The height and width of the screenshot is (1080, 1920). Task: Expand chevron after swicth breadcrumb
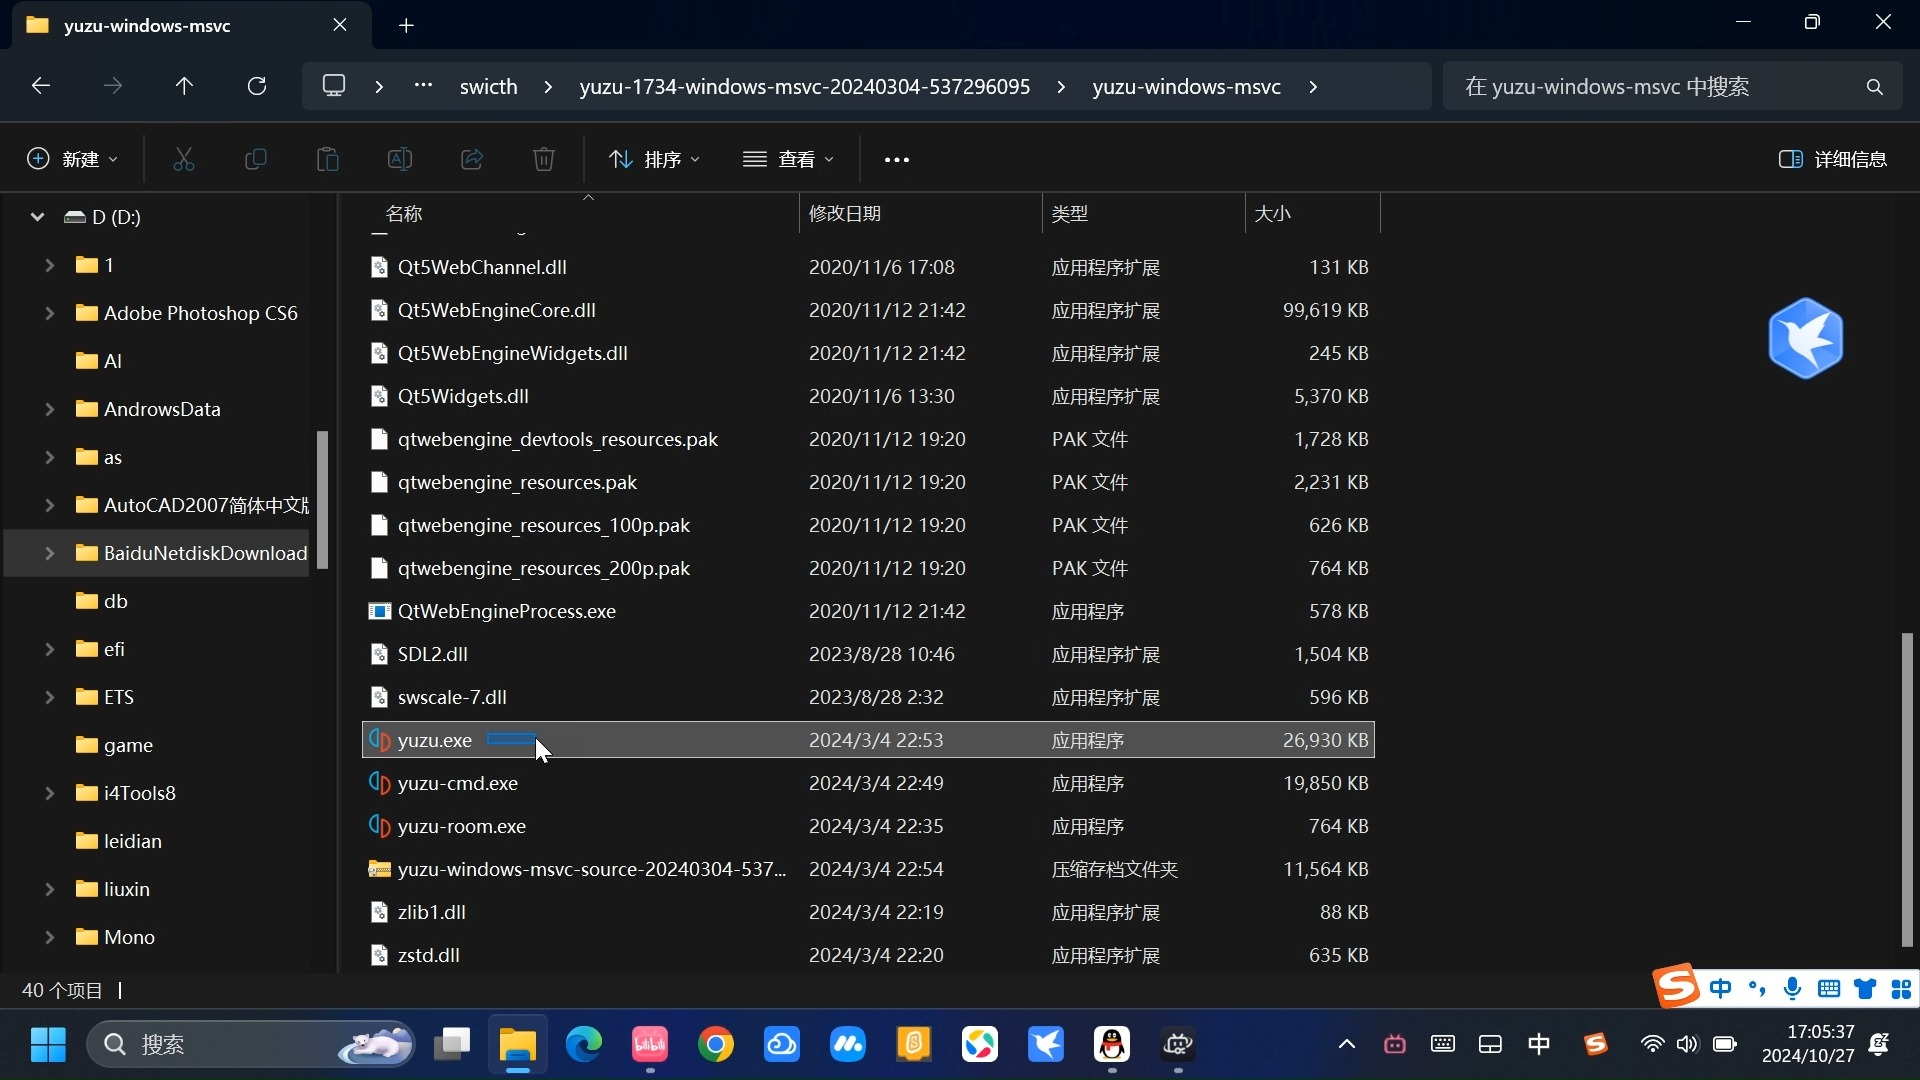548,87
